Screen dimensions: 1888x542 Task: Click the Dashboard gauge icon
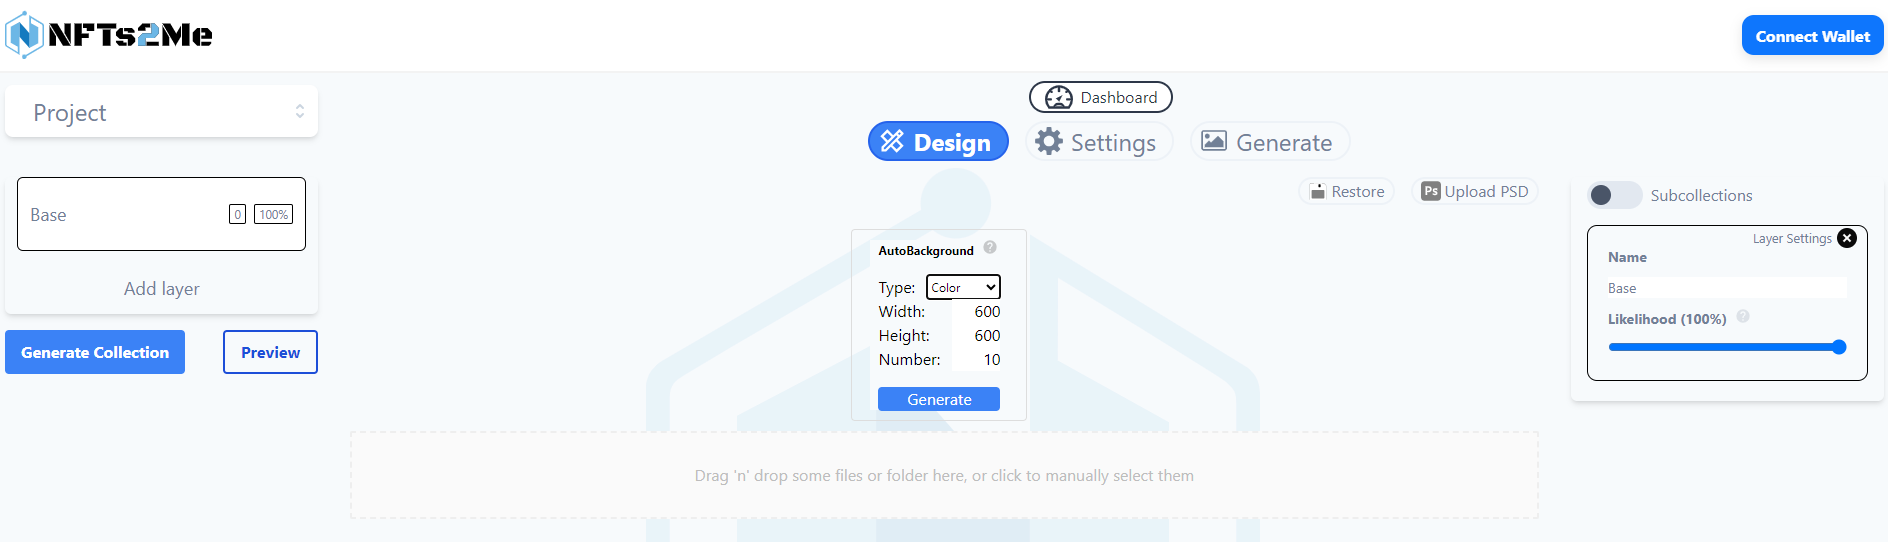point(1058,97)
